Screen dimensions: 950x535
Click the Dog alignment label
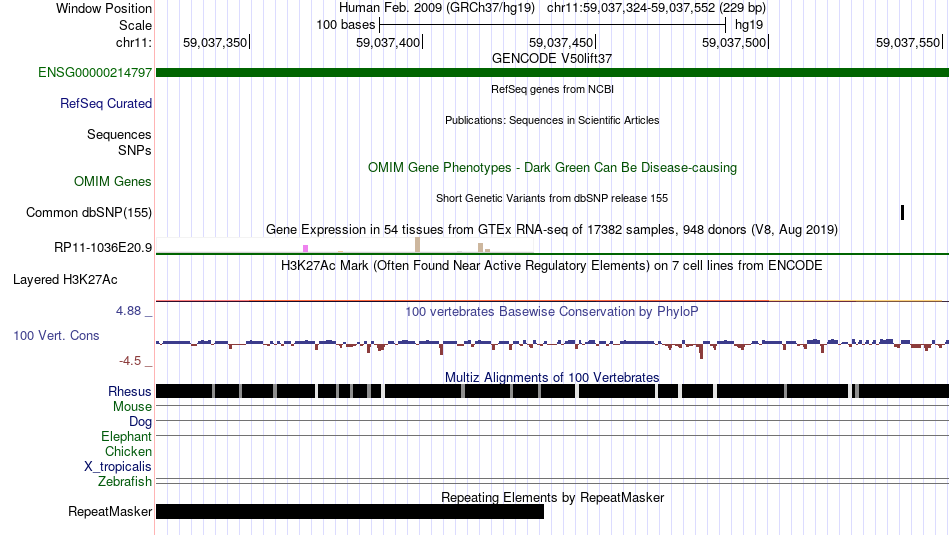click(140, 422)
